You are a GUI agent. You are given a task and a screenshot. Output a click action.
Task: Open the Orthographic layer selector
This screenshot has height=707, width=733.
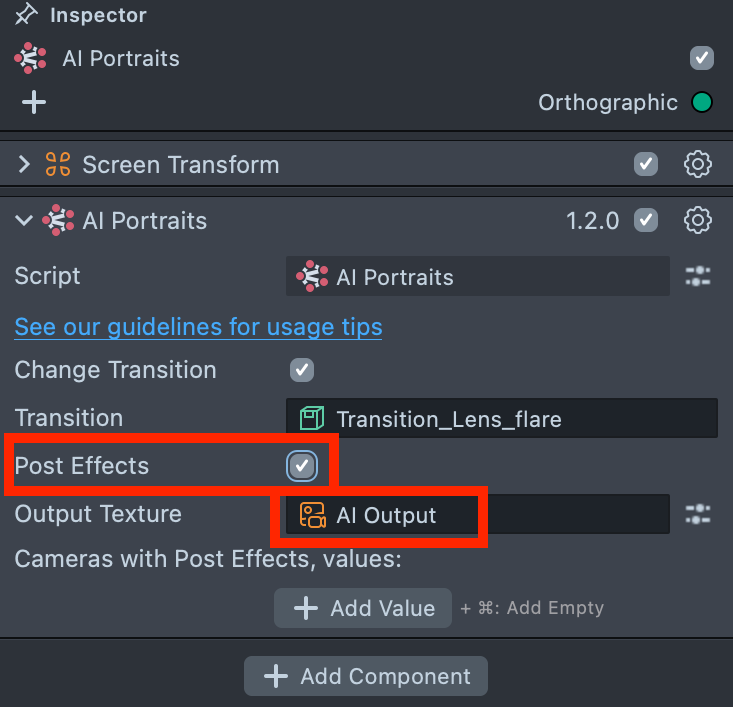click(x=607, y=102)
